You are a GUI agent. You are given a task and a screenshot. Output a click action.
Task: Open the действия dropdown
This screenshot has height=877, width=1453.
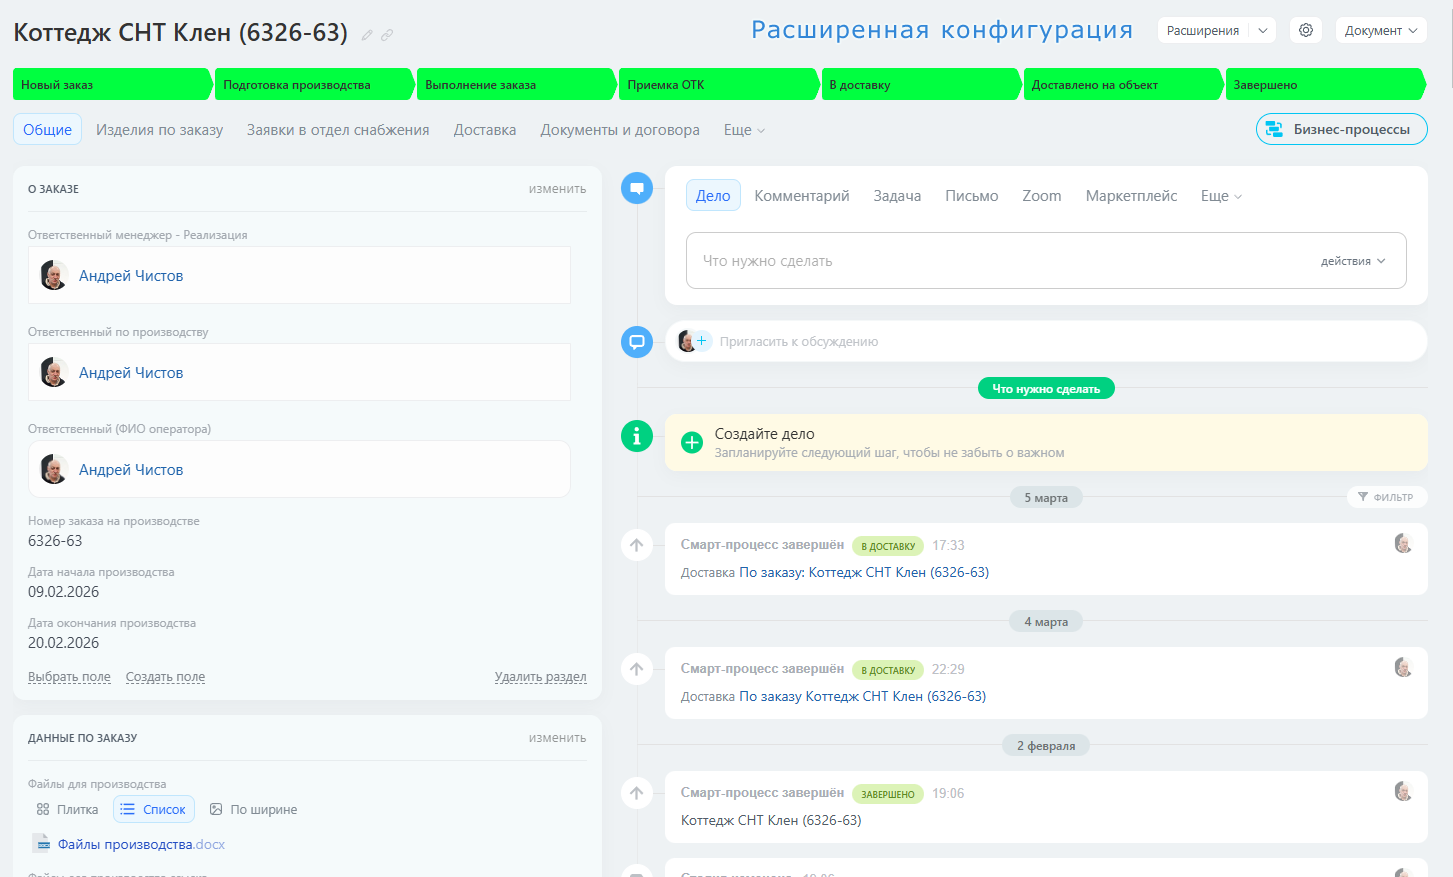pyautogui.click(x=1353, y=261)
